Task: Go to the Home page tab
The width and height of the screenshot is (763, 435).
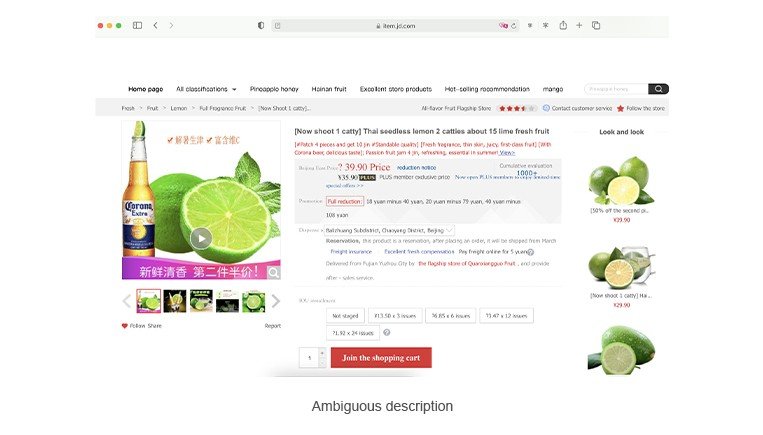Action: coord(145,89)
